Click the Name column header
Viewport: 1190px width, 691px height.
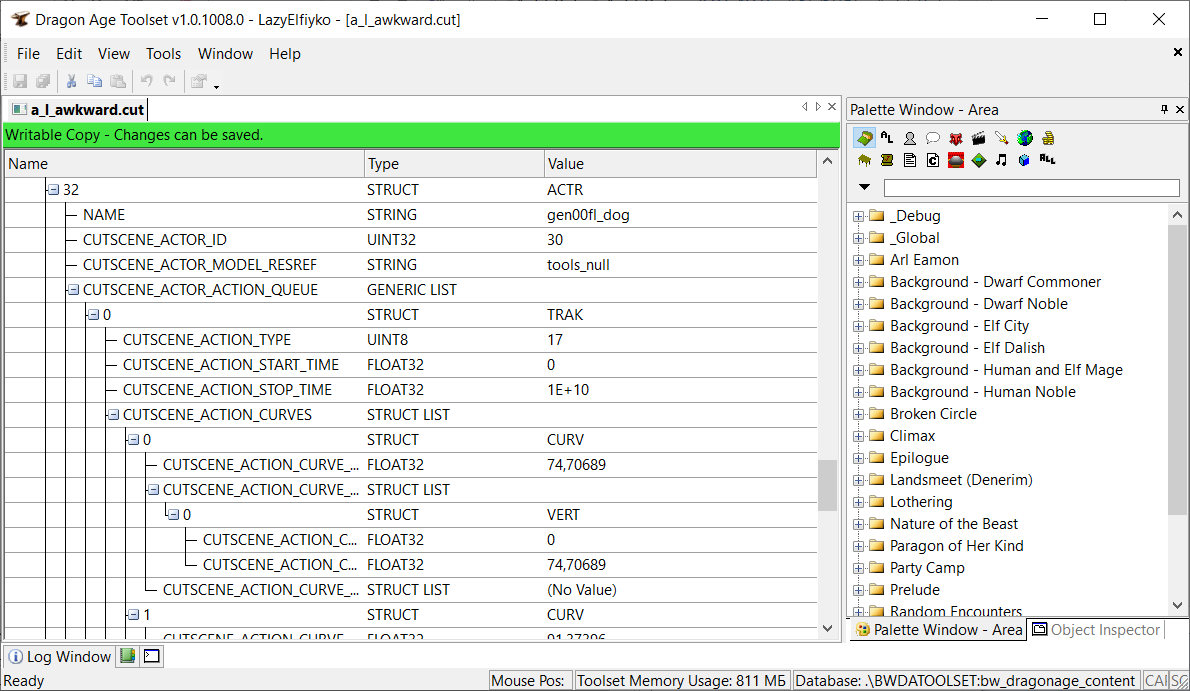[184, 164]
